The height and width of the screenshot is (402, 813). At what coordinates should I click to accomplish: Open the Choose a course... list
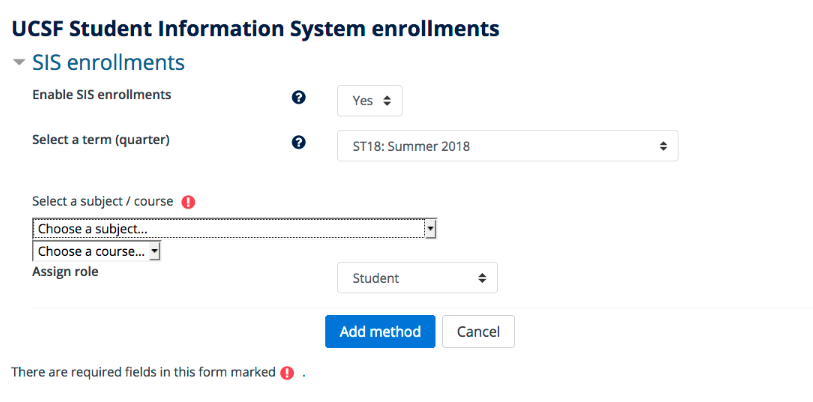96,252
